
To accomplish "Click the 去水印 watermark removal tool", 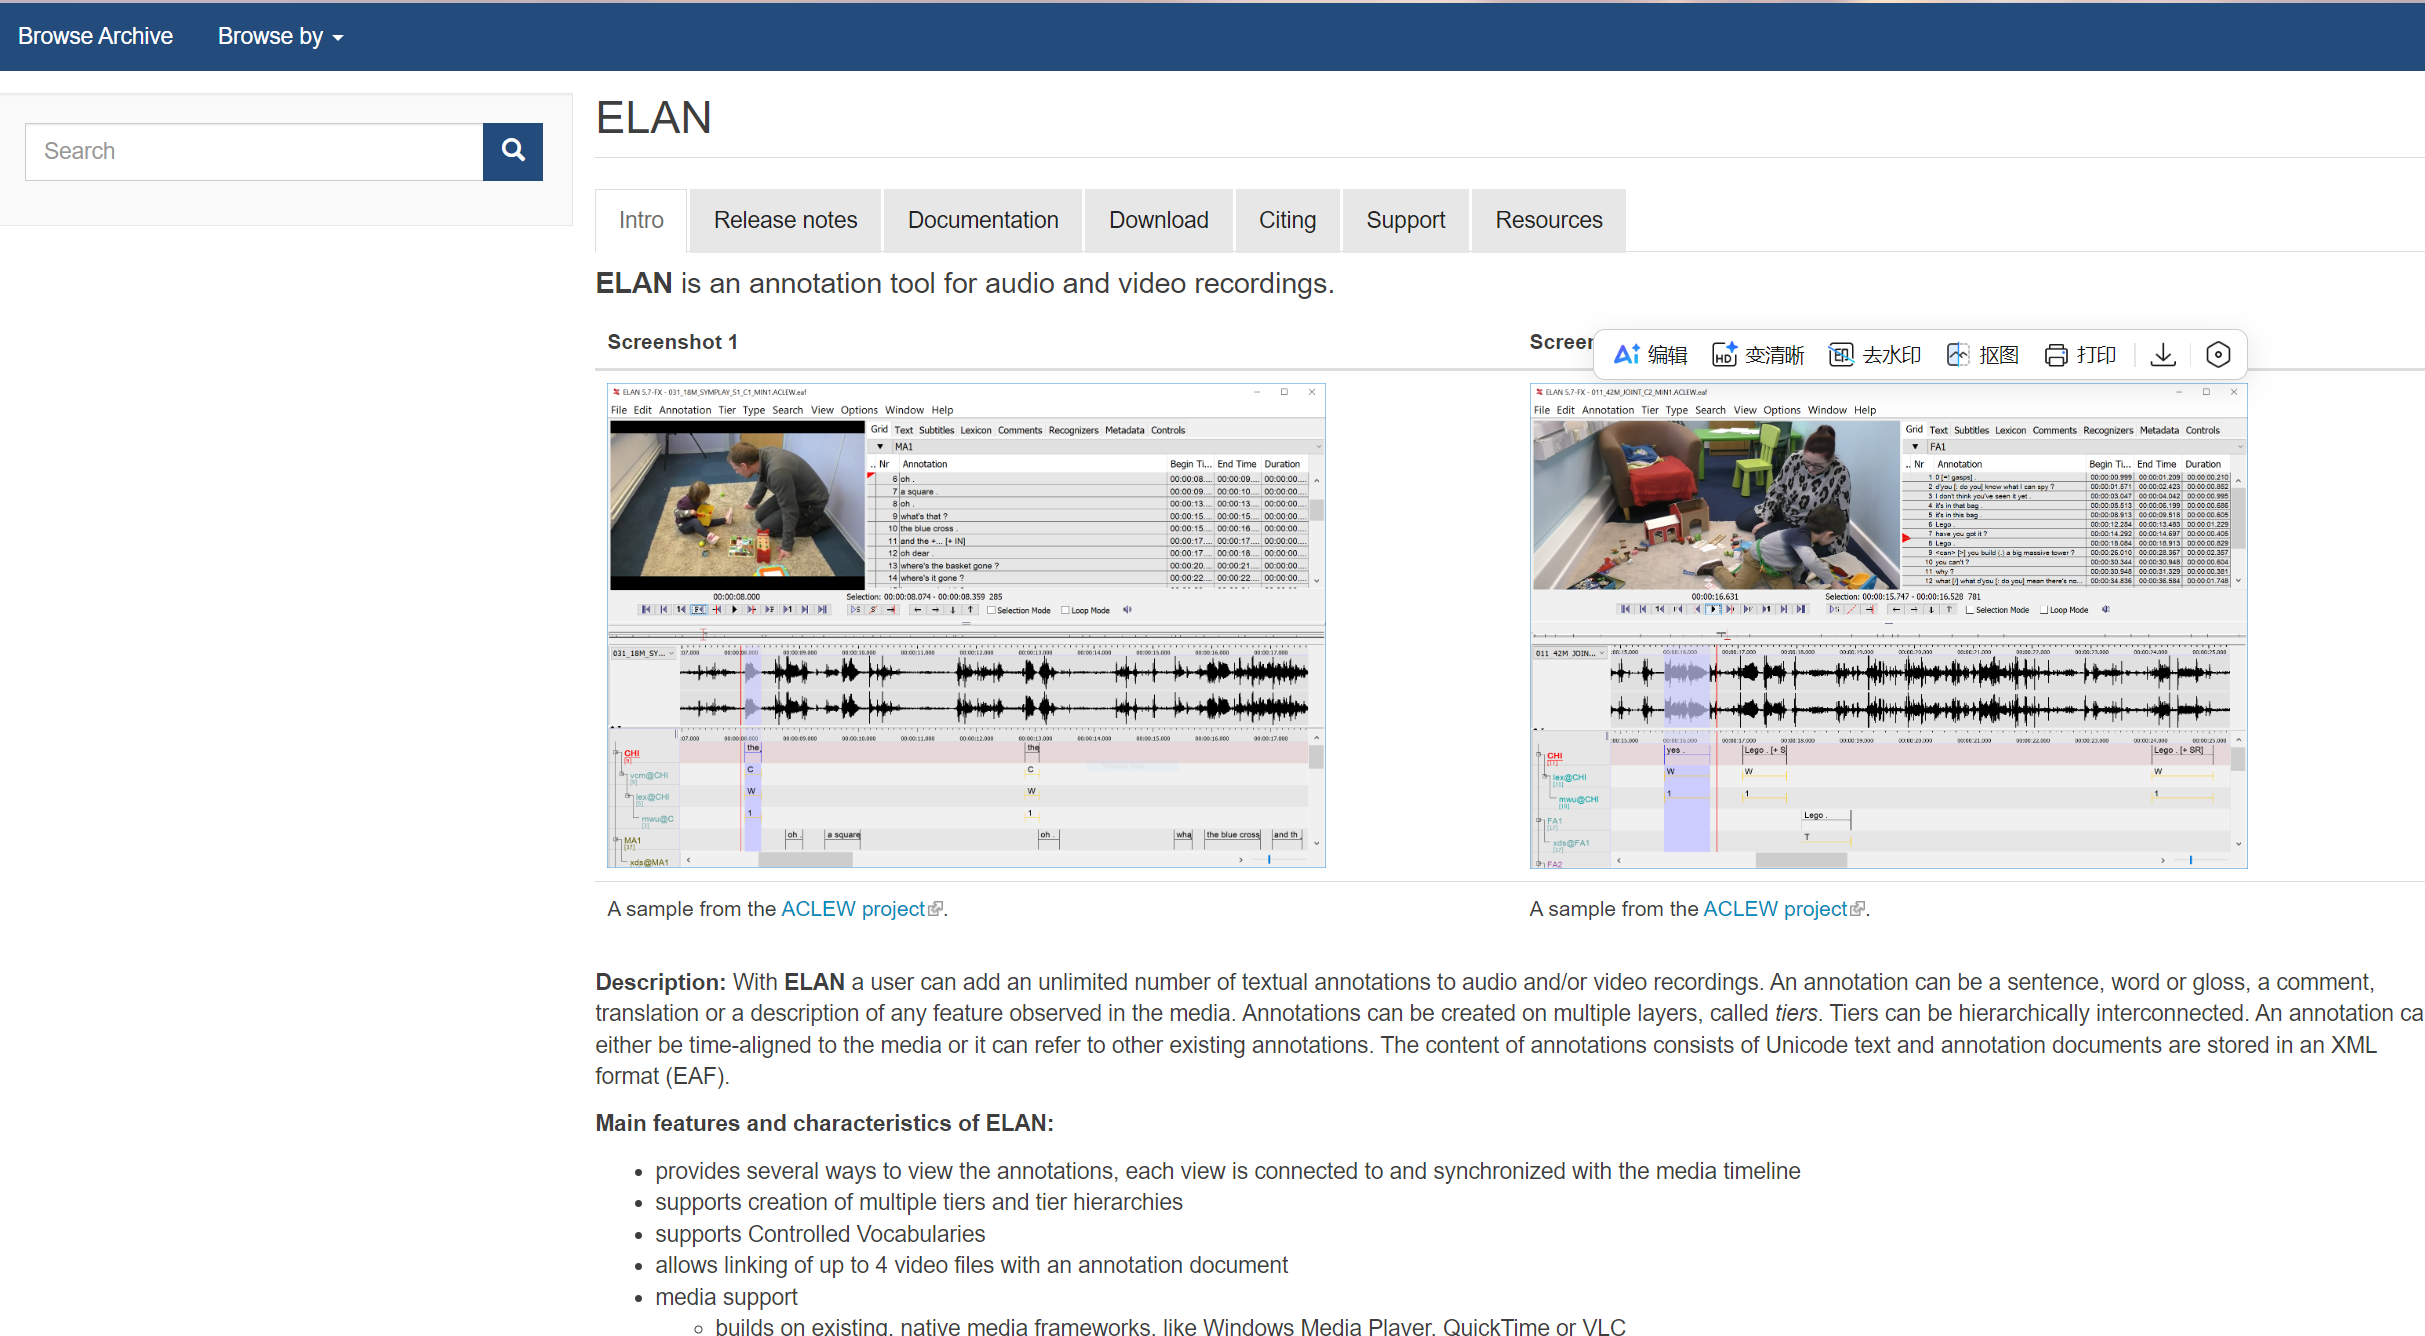I will [1875, 355].
